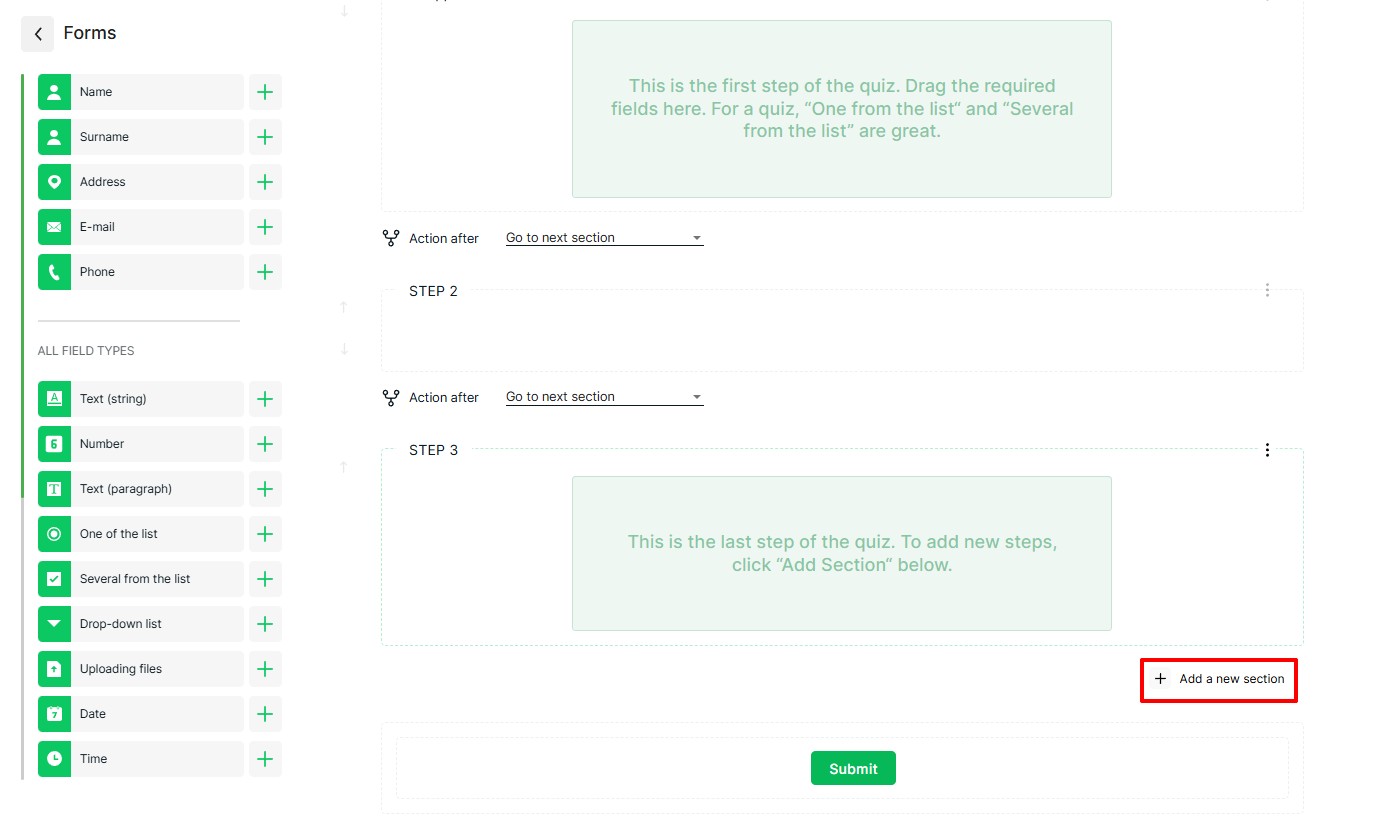Click the plus icon next to Surname
This screenshot has width=1382, height=825.
265,137
